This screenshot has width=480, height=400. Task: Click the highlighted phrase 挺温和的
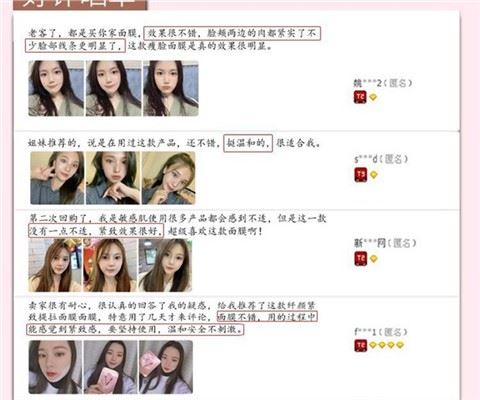[248, 143]
